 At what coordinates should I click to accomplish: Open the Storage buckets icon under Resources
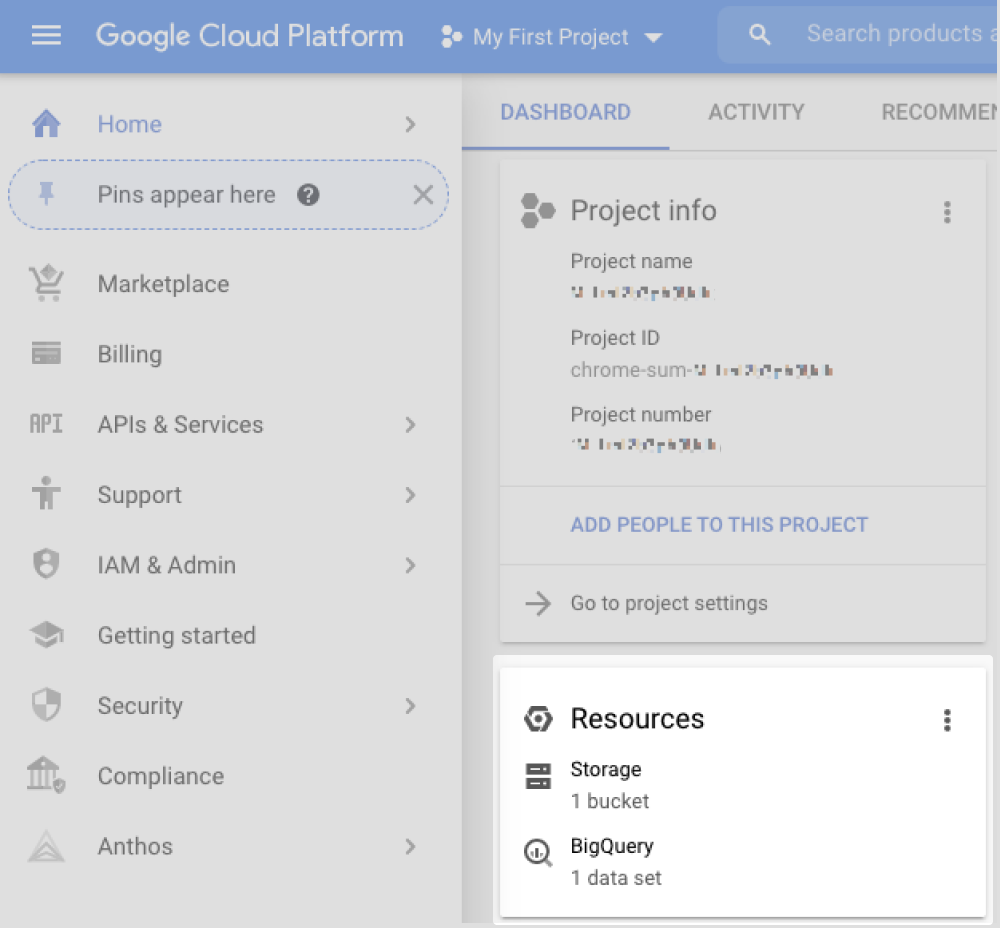point(538,775)
